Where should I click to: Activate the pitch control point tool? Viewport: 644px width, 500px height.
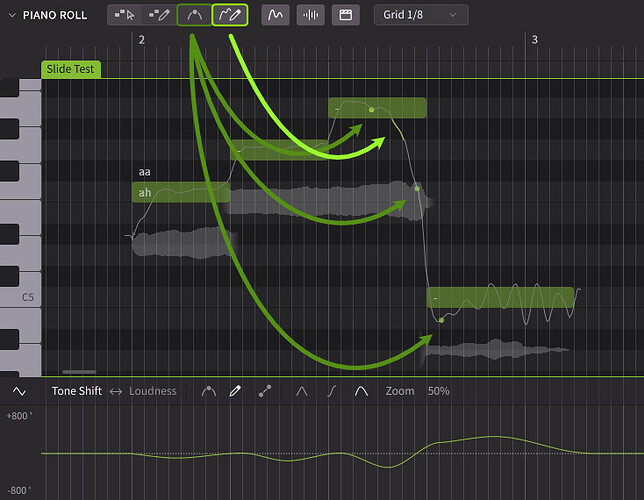(x=194, y=15)
